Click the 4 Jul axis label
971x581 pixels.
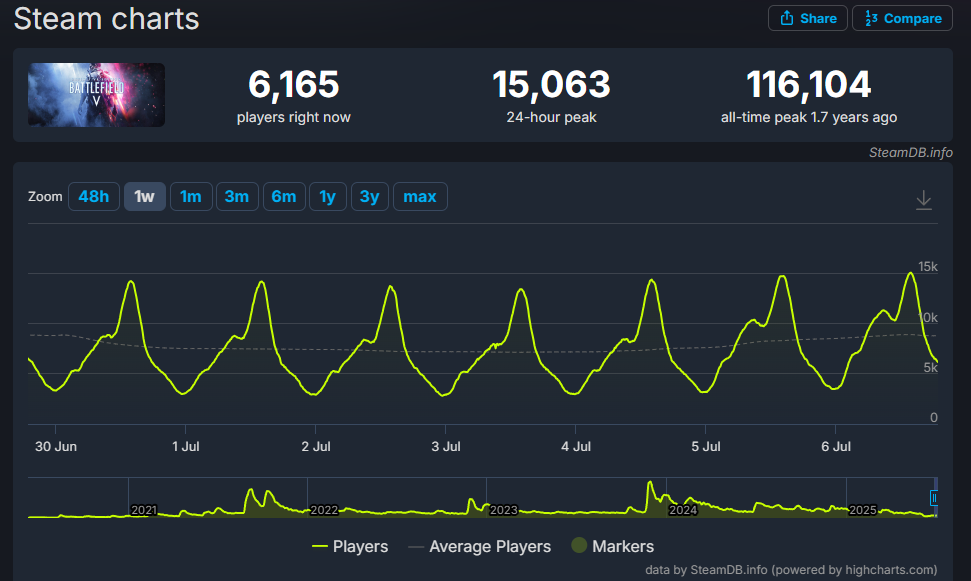576,446
